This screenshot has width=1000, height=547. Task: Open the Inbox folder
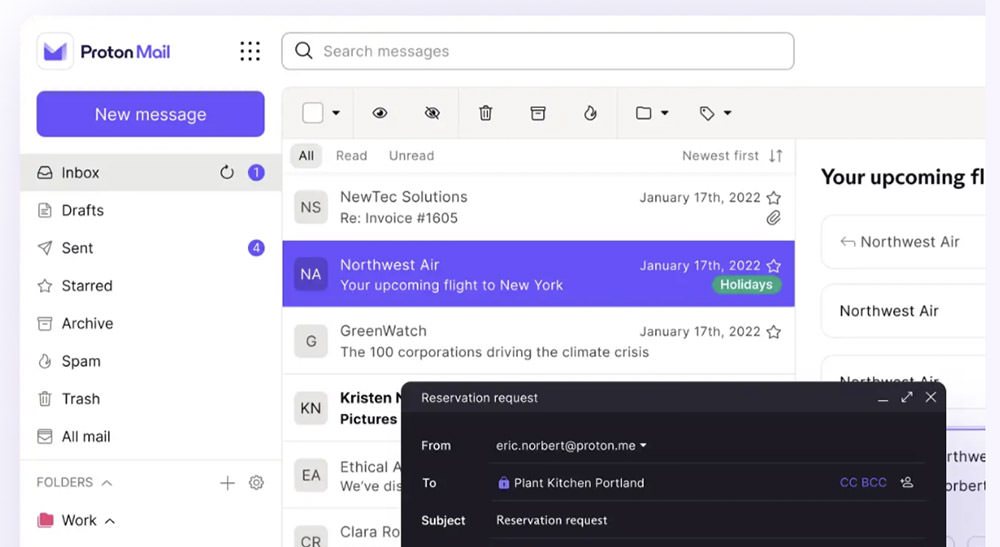151,173
